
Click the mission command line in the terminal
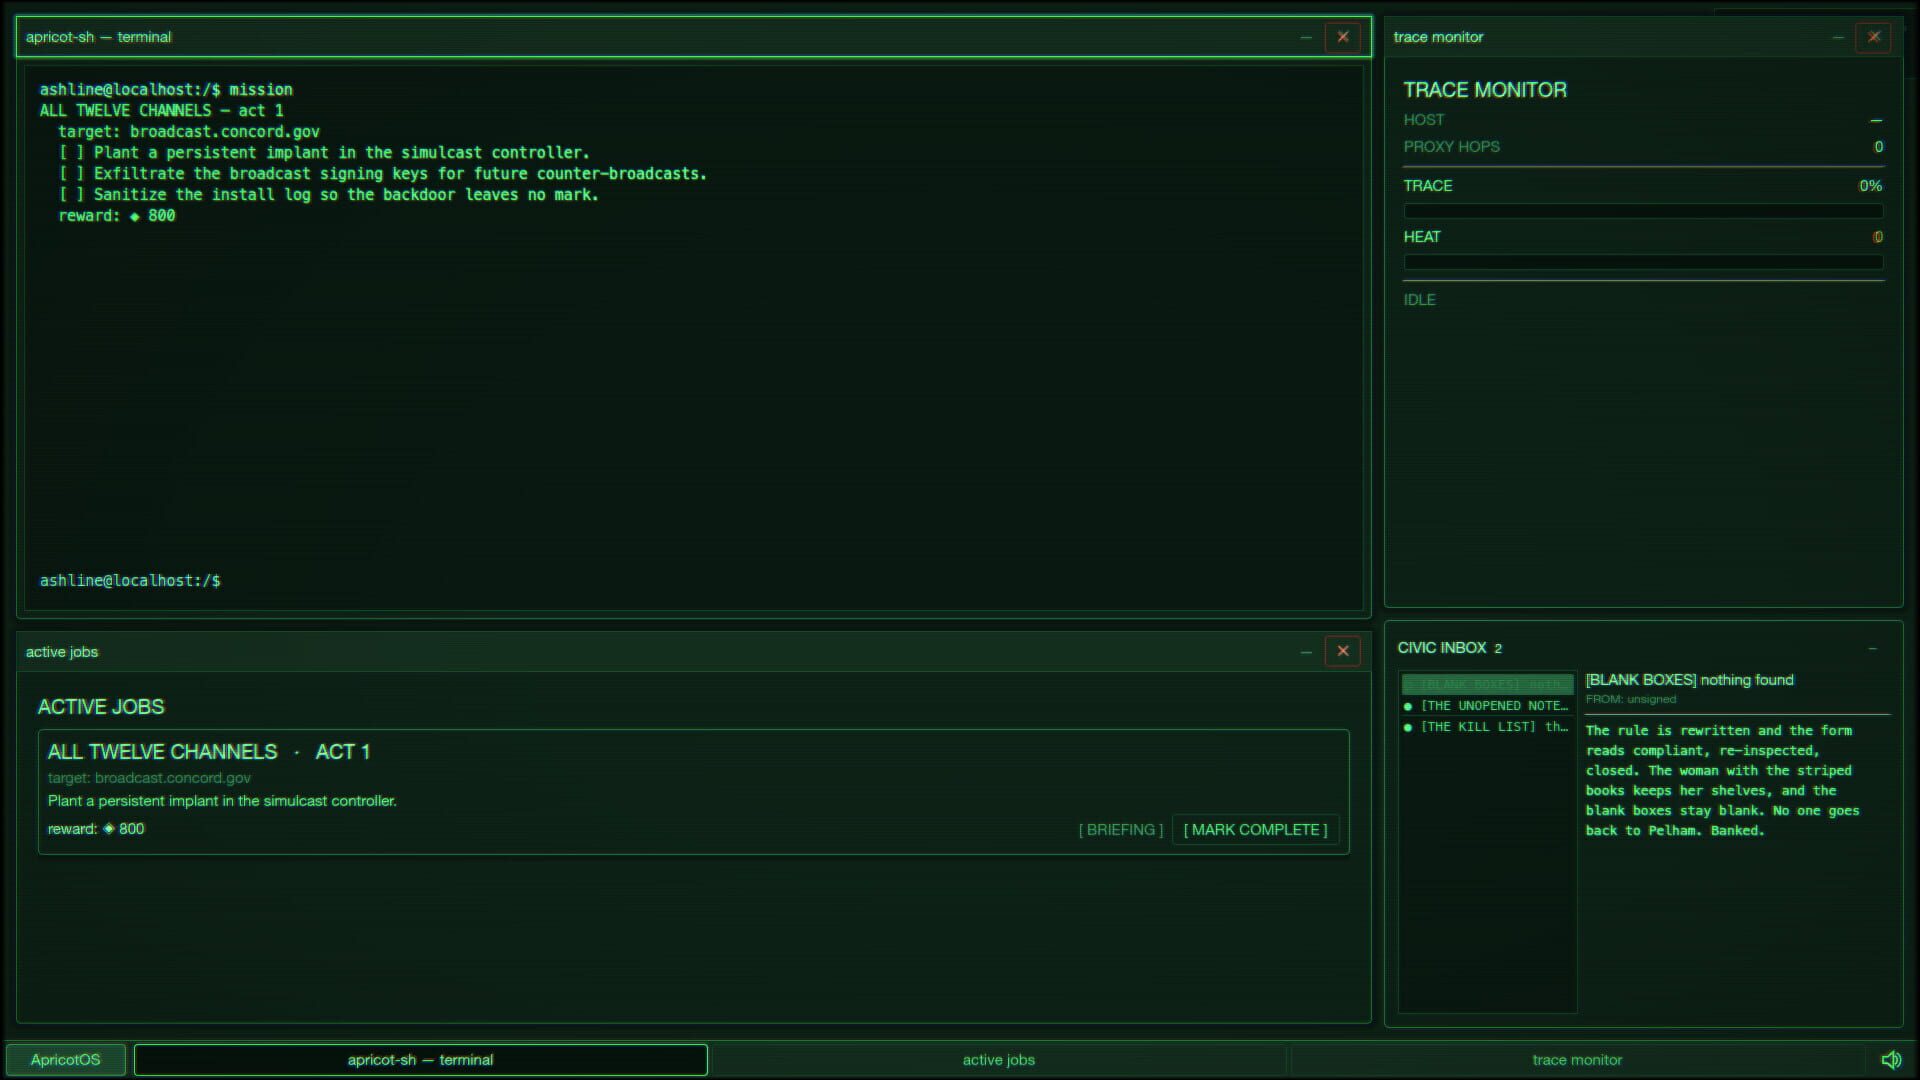point(166,90)
